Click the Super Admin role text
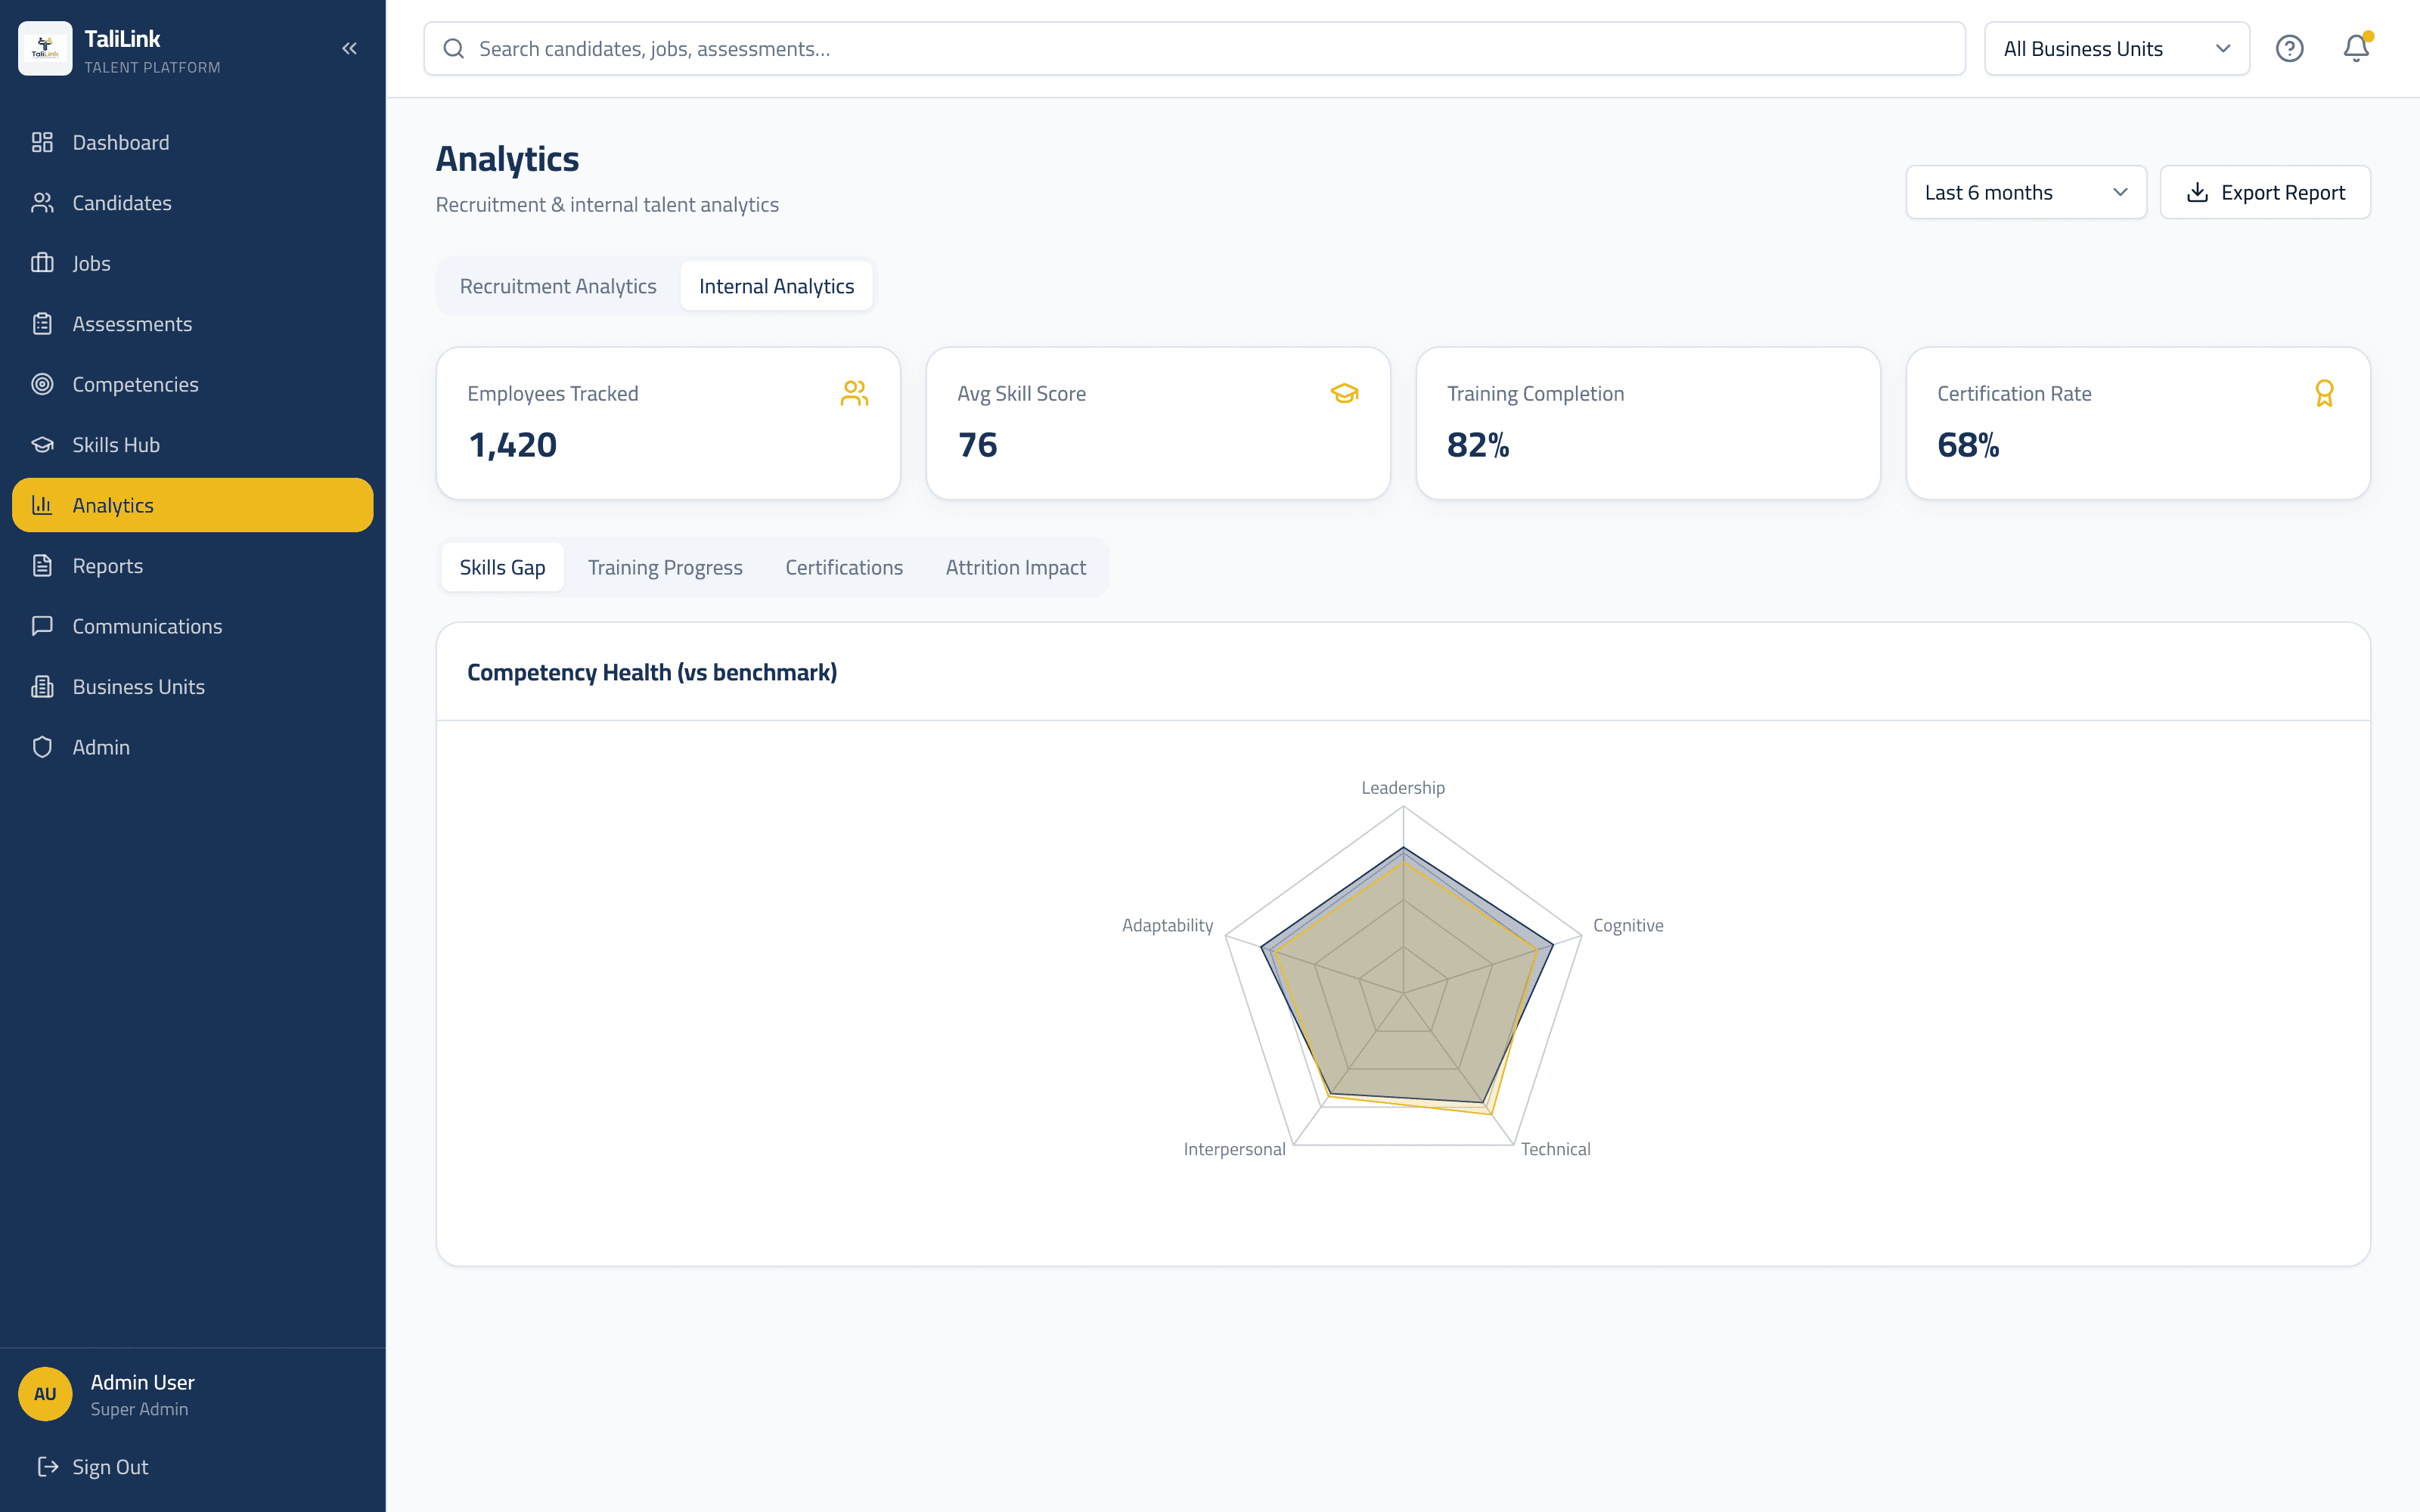2420x1512 pixels. tap(139, 1408)
